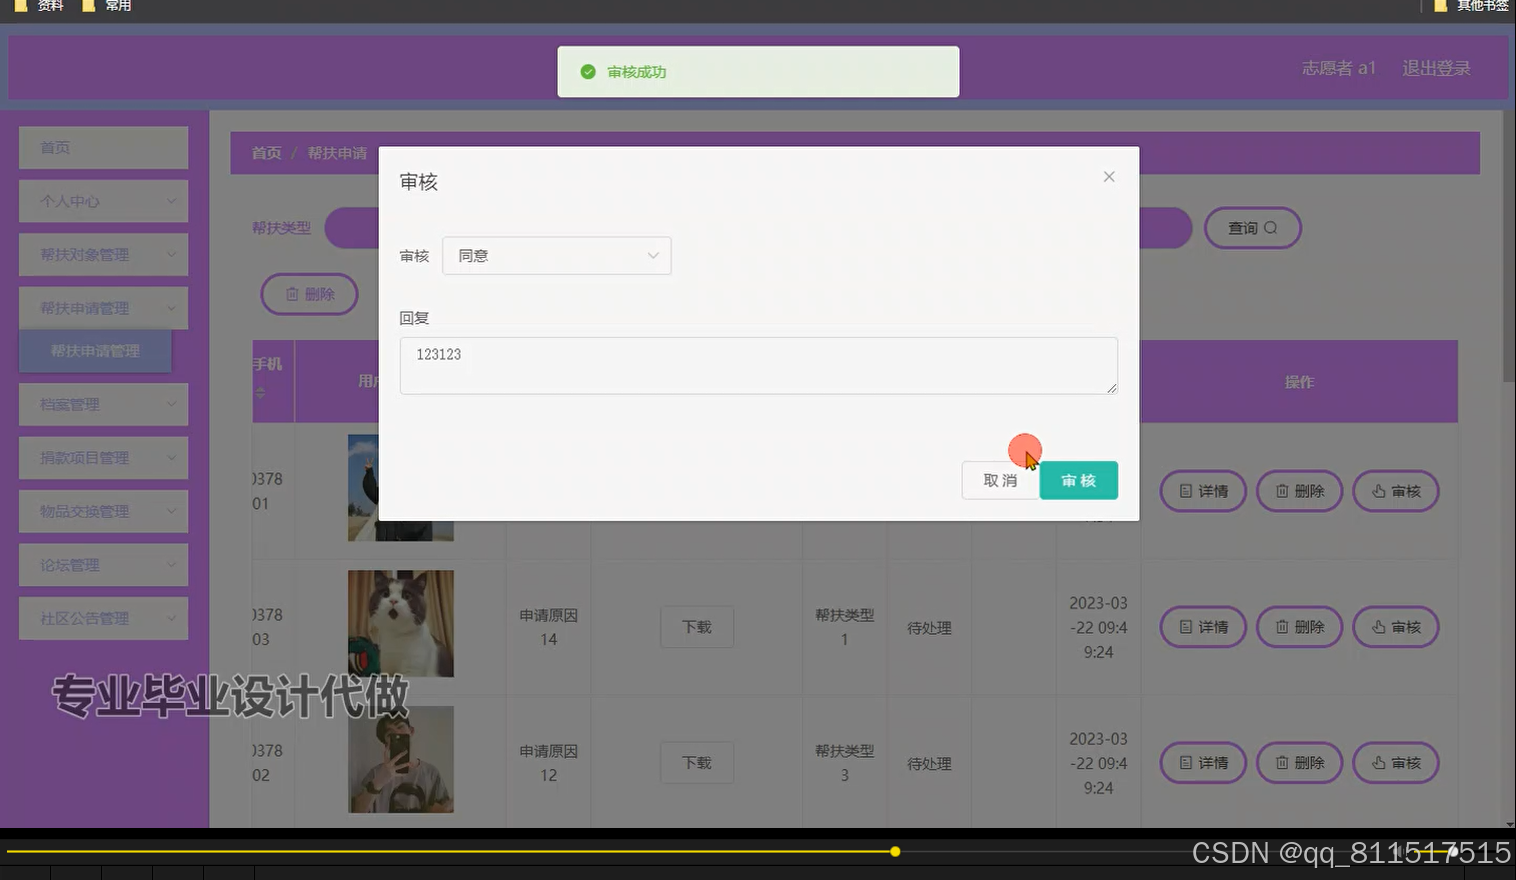1516x880 pixels.
Task: Click 删除 in the 申请原因12 row
Action: (1299, 763)
